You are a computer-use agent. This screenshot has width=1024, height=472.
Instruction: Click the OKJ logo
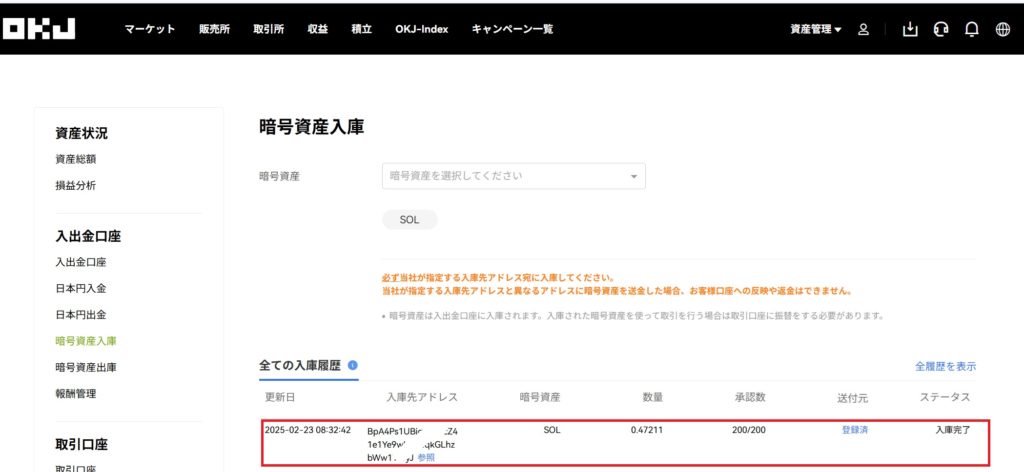click(x=39, y=29)
